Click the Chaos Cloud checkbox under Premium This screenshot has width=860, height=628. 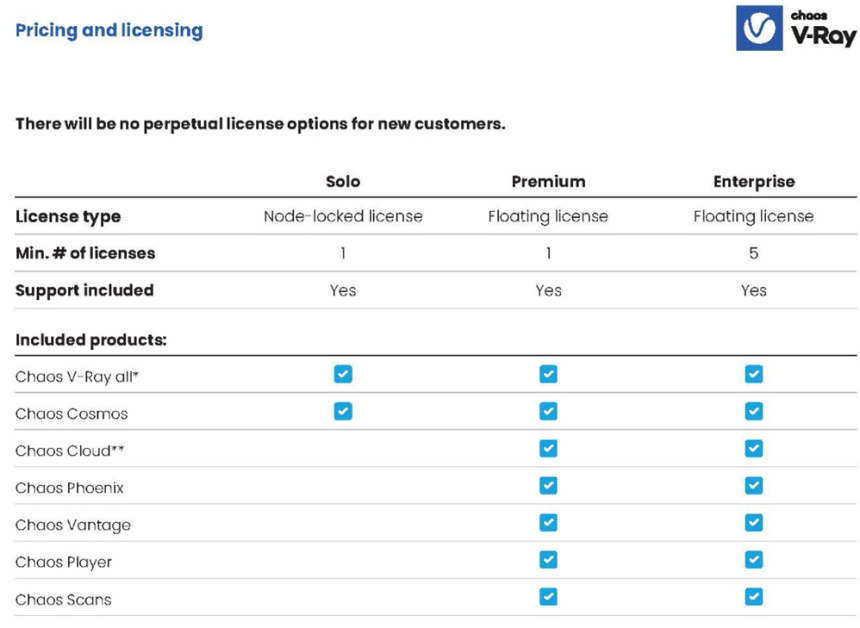point(548,449)
